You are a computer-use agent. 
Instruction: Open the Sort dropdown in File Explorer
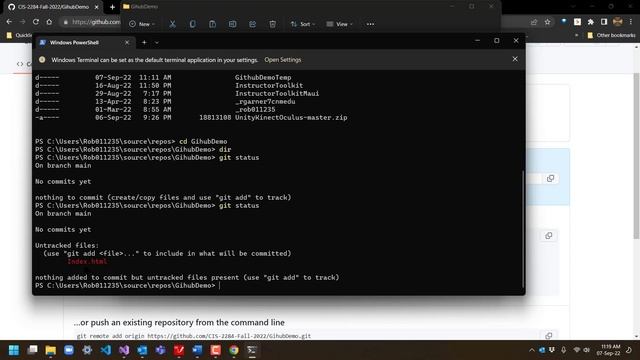pos(302,24)
